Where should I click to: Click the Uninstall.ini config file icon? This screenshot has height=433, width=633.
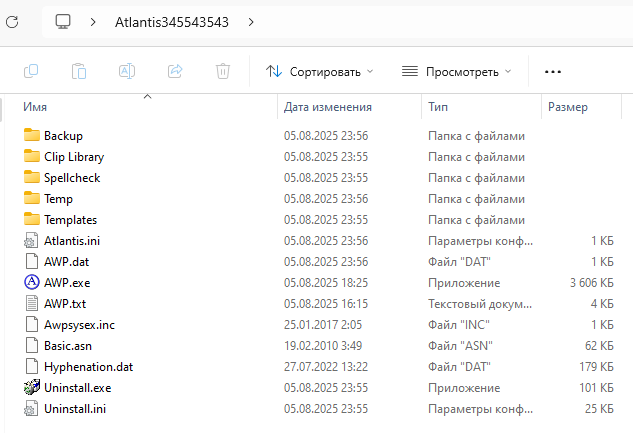click(31, 408)
